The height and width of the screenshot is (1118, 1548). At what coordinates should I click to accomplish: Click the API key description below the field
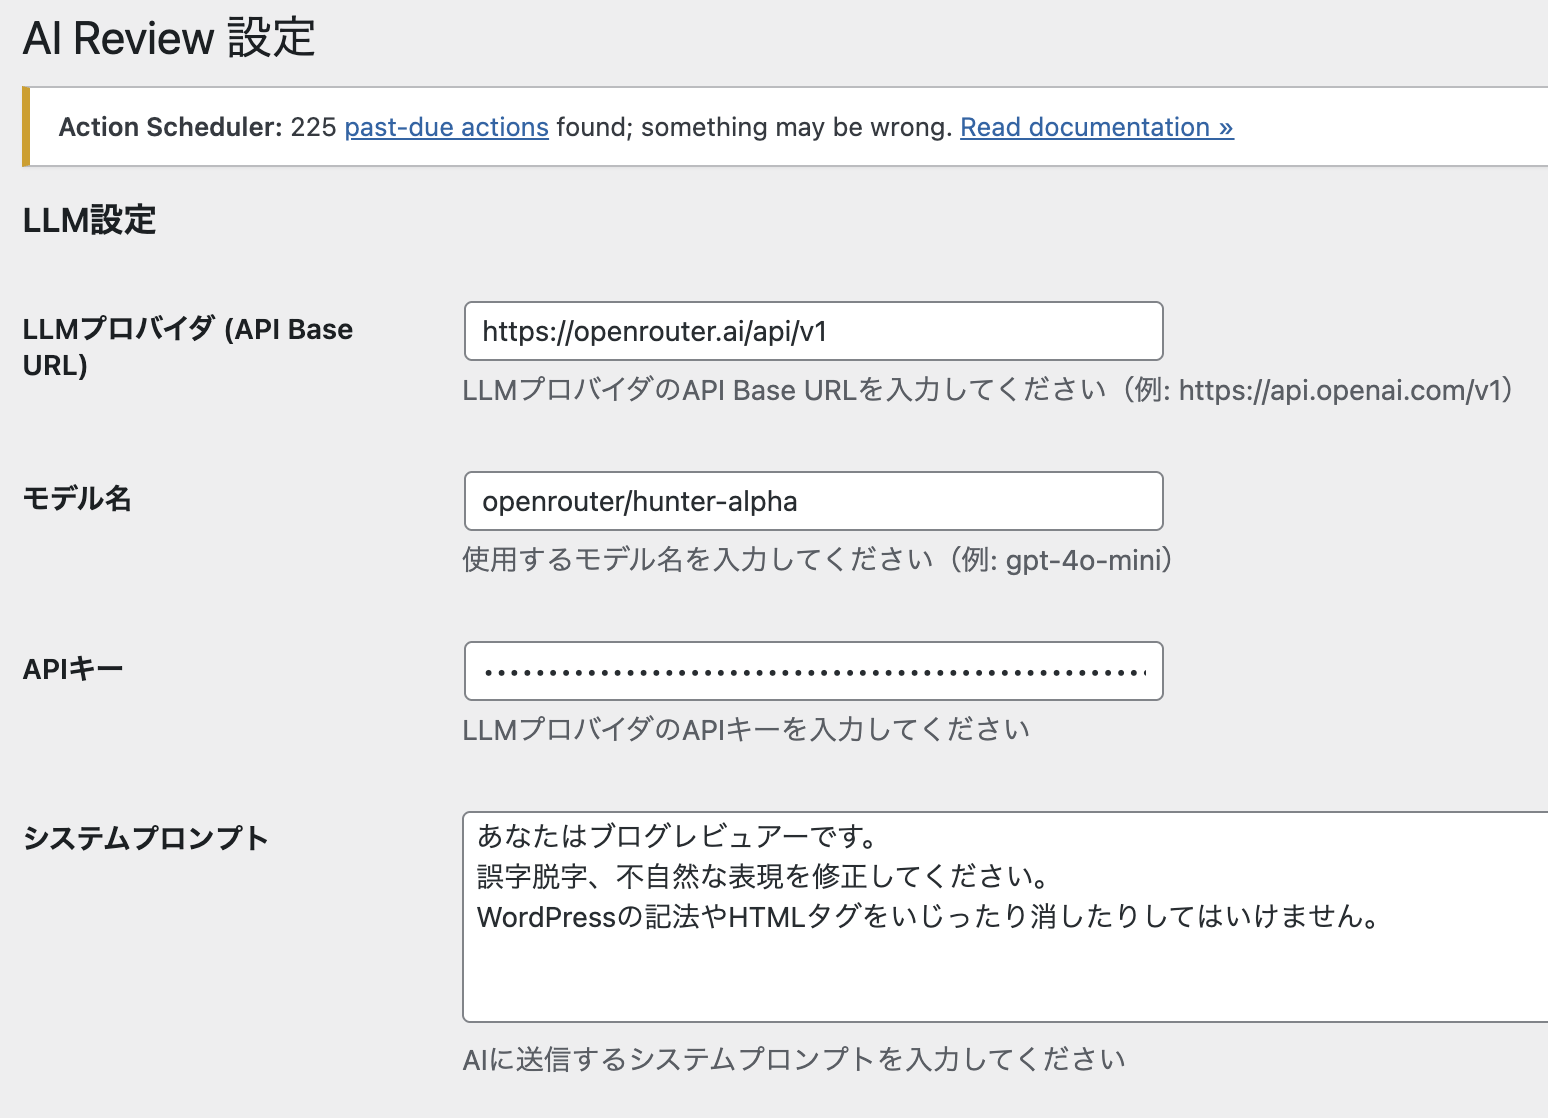pos(746,730)
